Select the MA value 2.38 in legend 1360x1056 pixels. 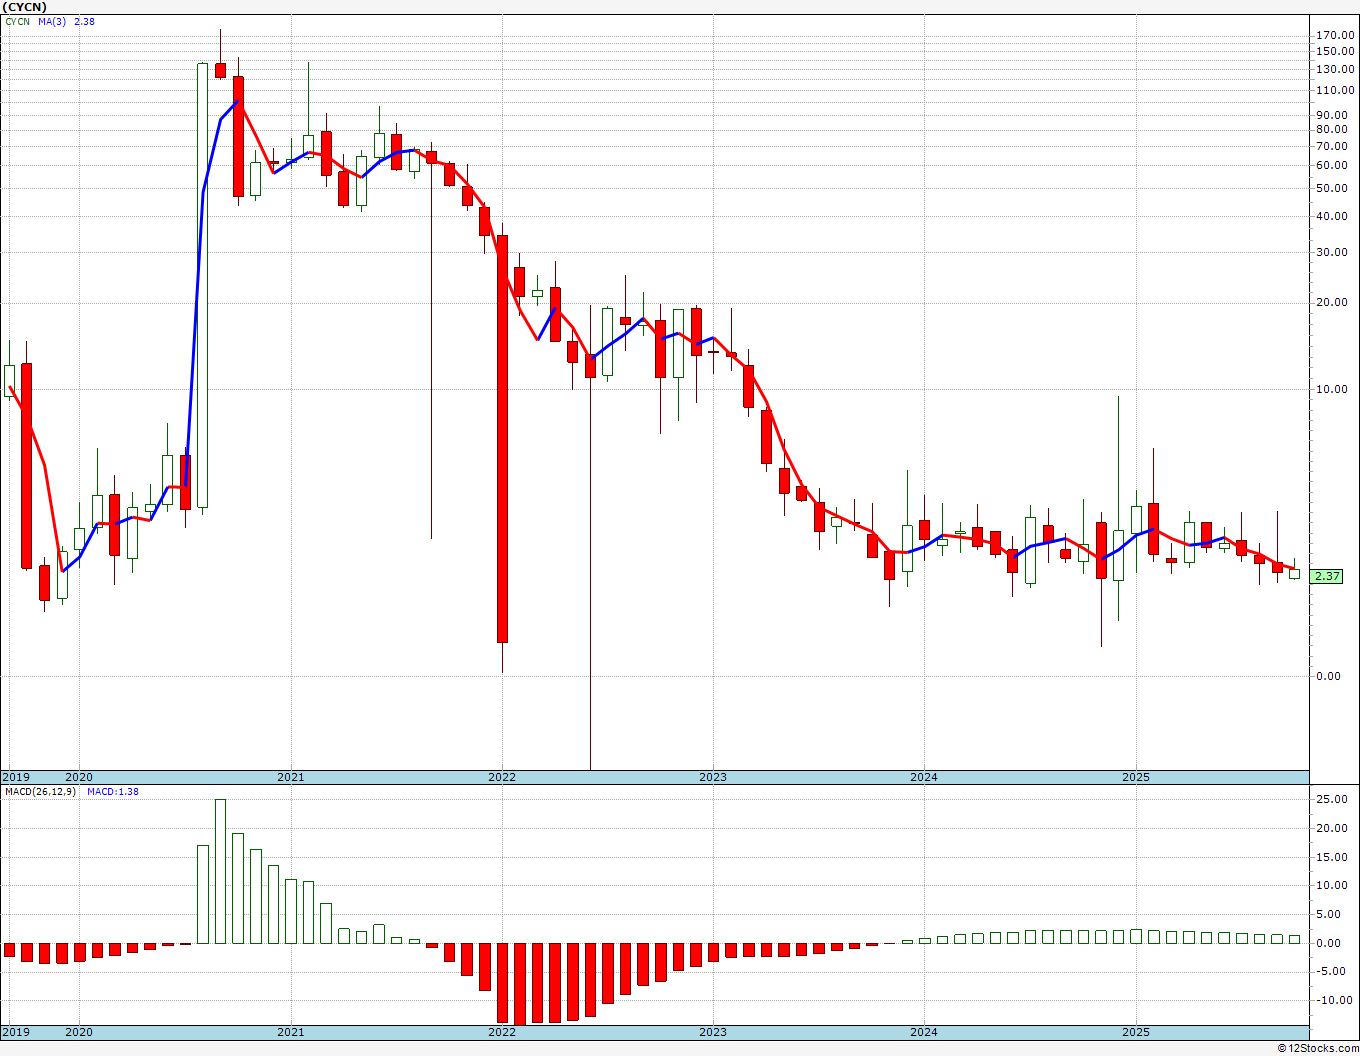(84, 21)
